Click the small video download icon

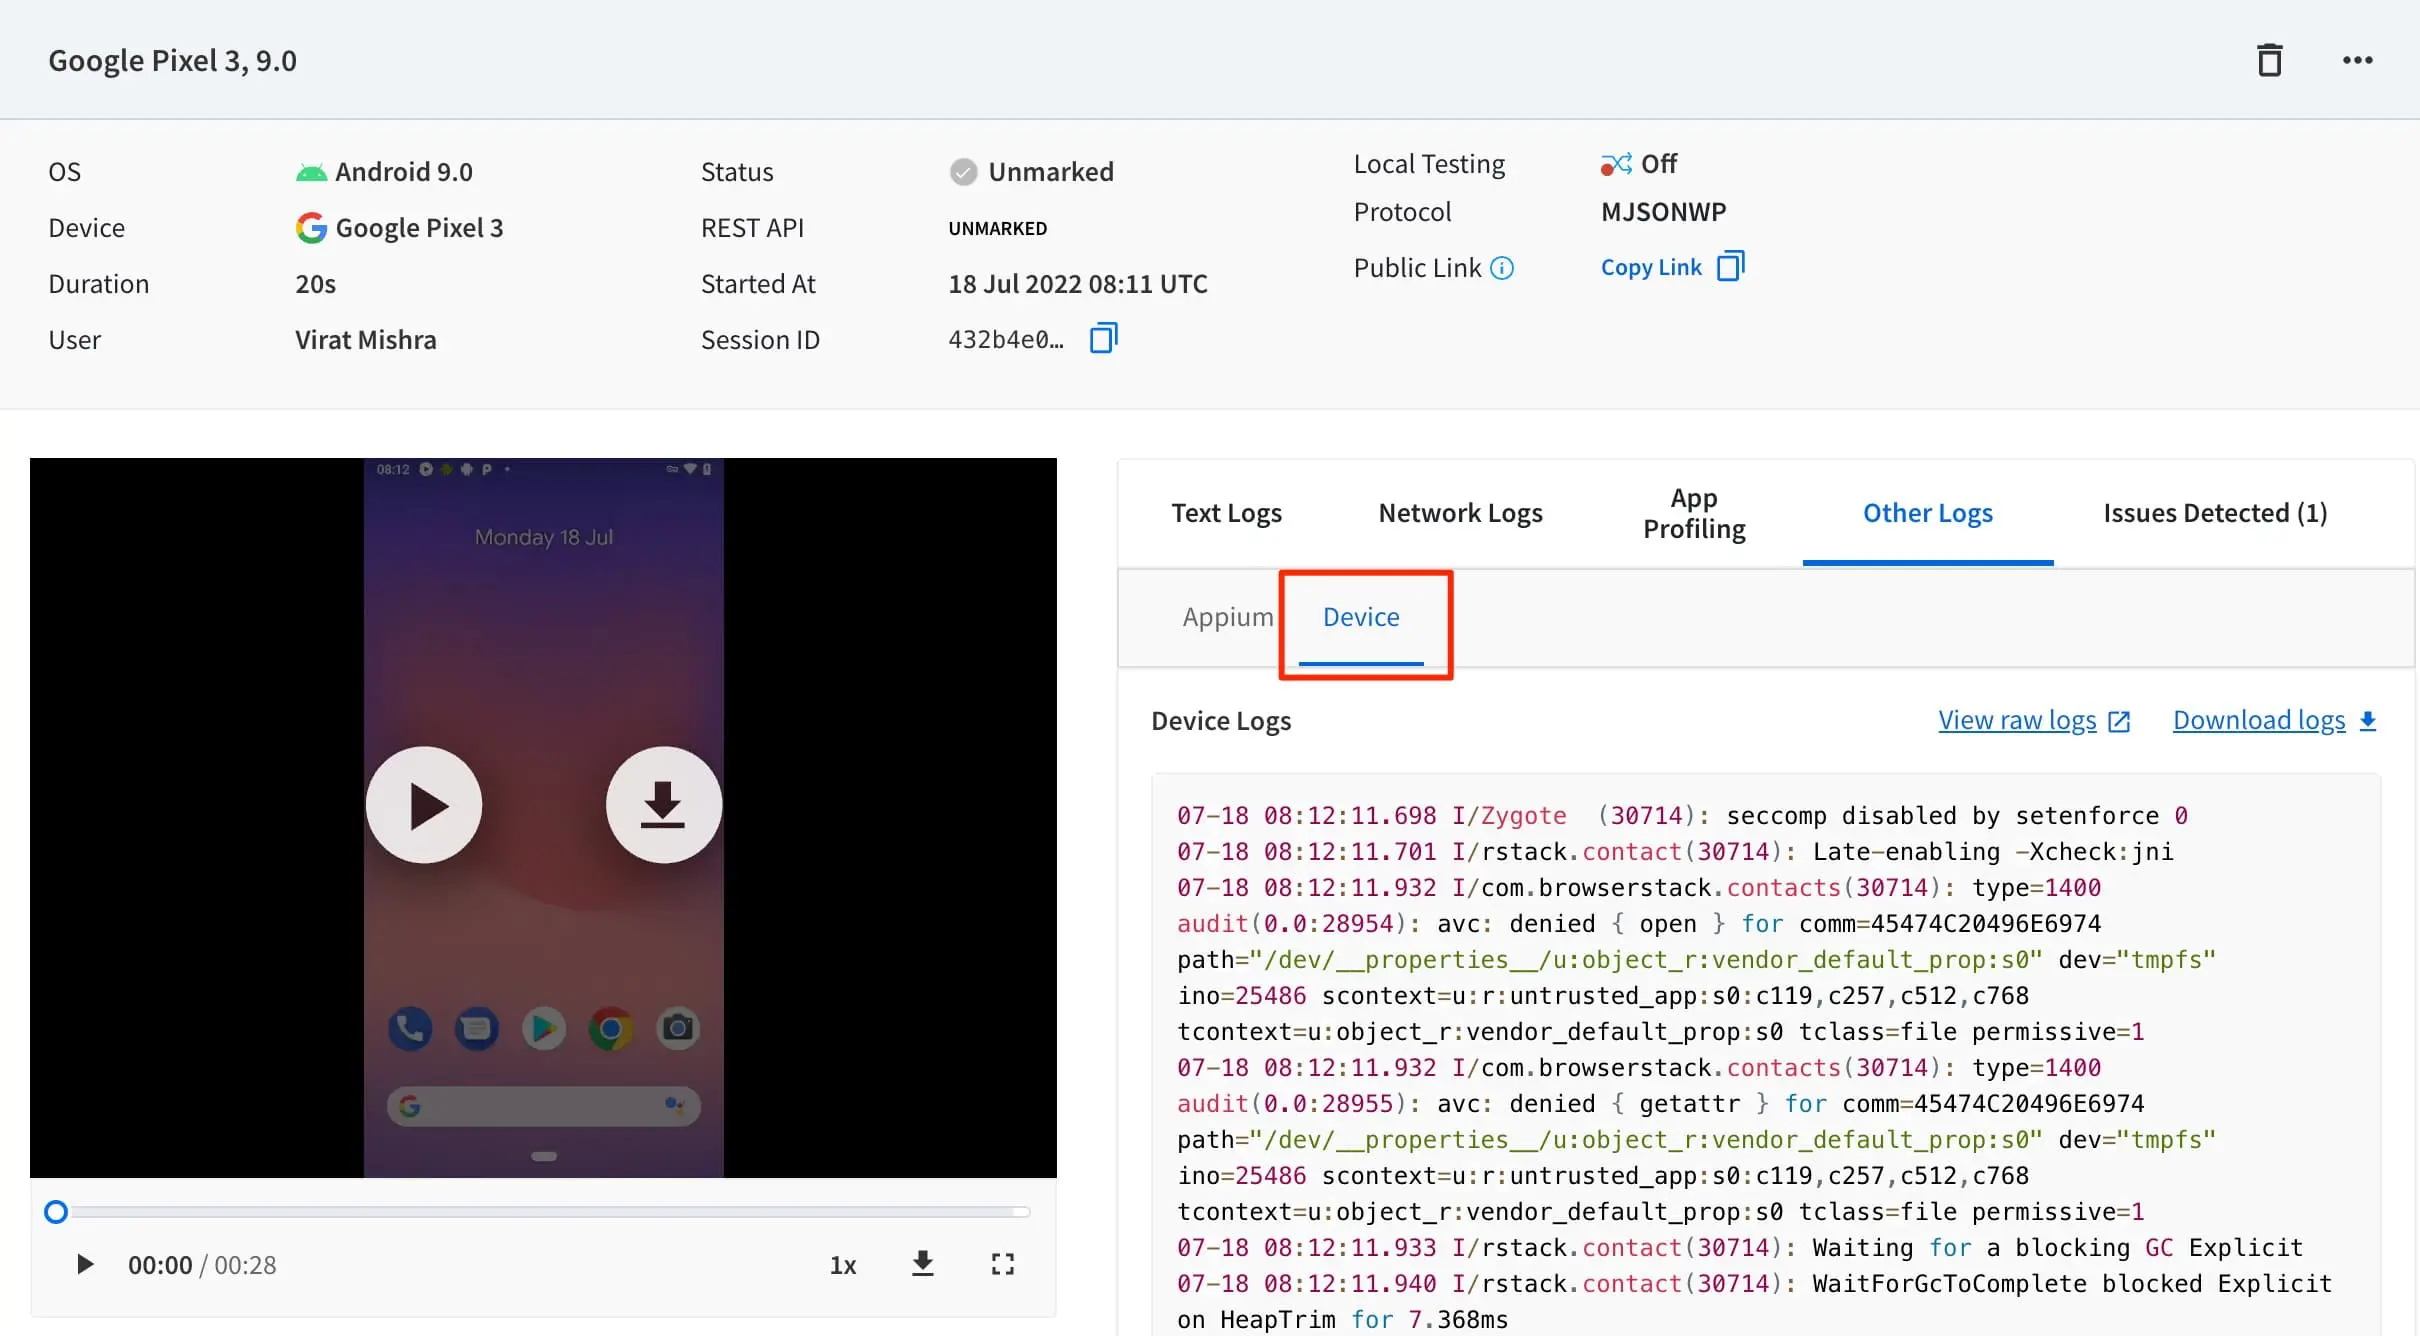(x=923, y=1264)
